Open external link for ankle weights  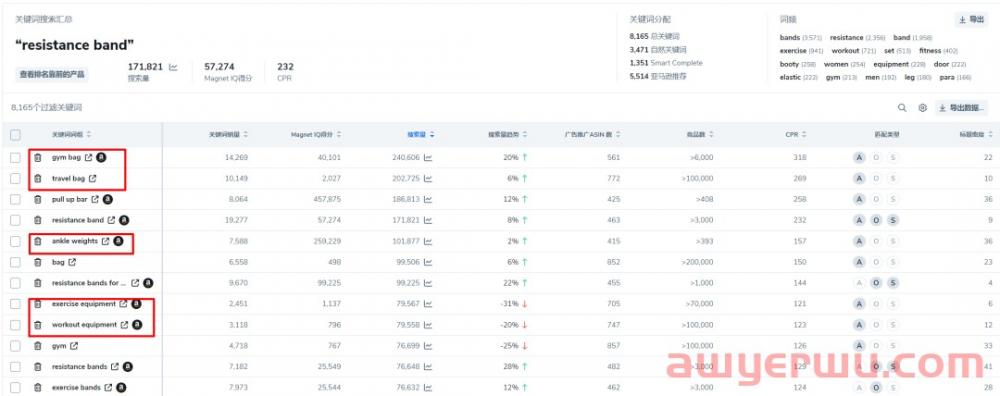click(106, 242)
